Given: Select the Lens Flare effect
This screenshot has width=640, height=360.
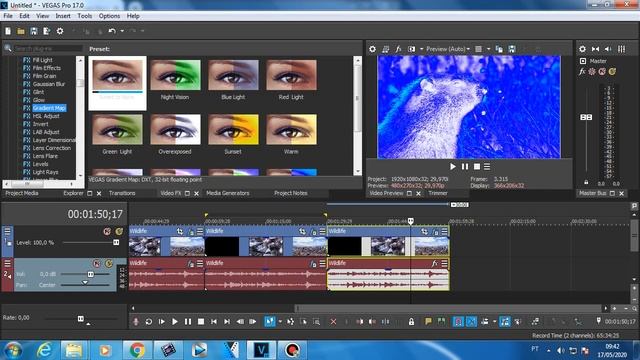Looking at the screenshot, I should (x=45, y=156).
